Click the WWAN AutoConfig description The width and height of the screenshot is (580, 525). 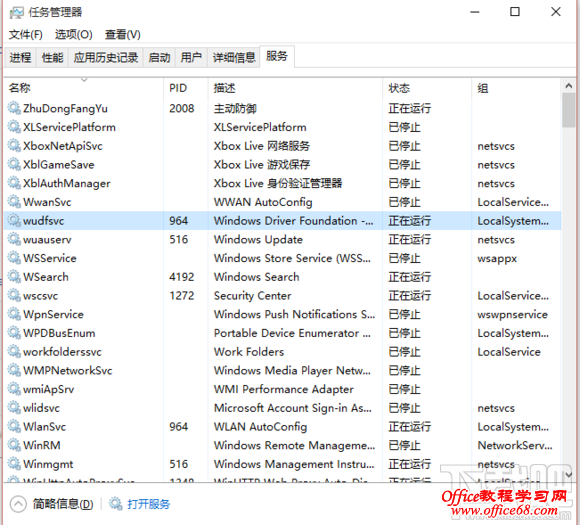(263, 202)
